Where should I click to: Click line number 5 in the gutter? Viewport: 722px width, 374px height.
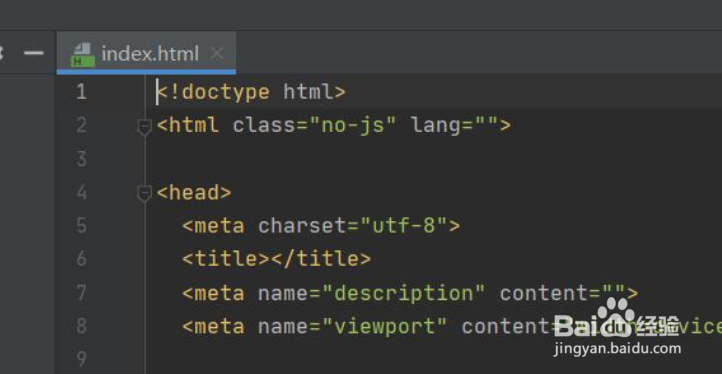(82, 226)
